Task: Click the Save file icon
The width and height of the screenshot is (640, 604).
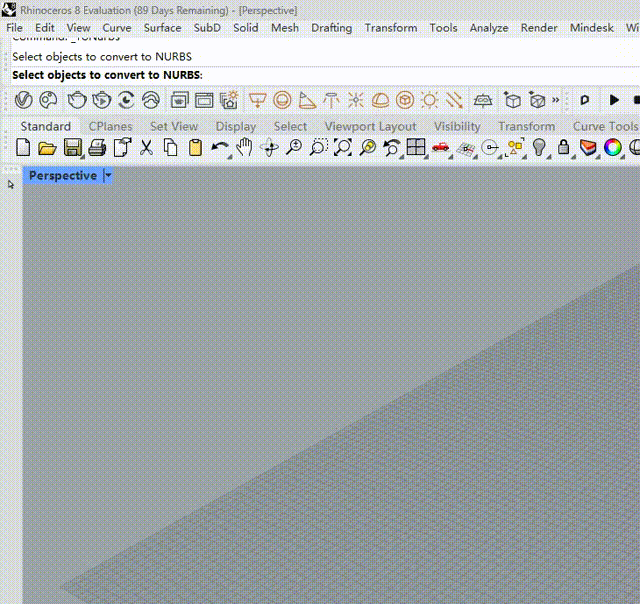Action: pyautogui.click(x=72, y=148)
